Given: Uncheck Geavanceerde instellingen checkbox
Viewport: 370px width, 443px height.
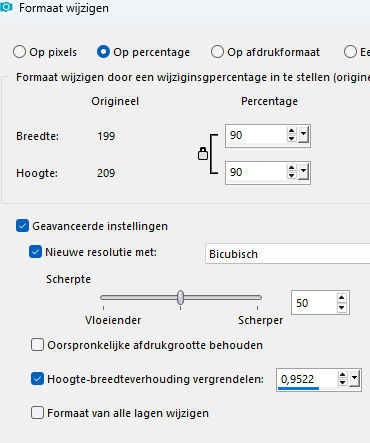Looking at the screenshot, I should [x=22, y=226].
